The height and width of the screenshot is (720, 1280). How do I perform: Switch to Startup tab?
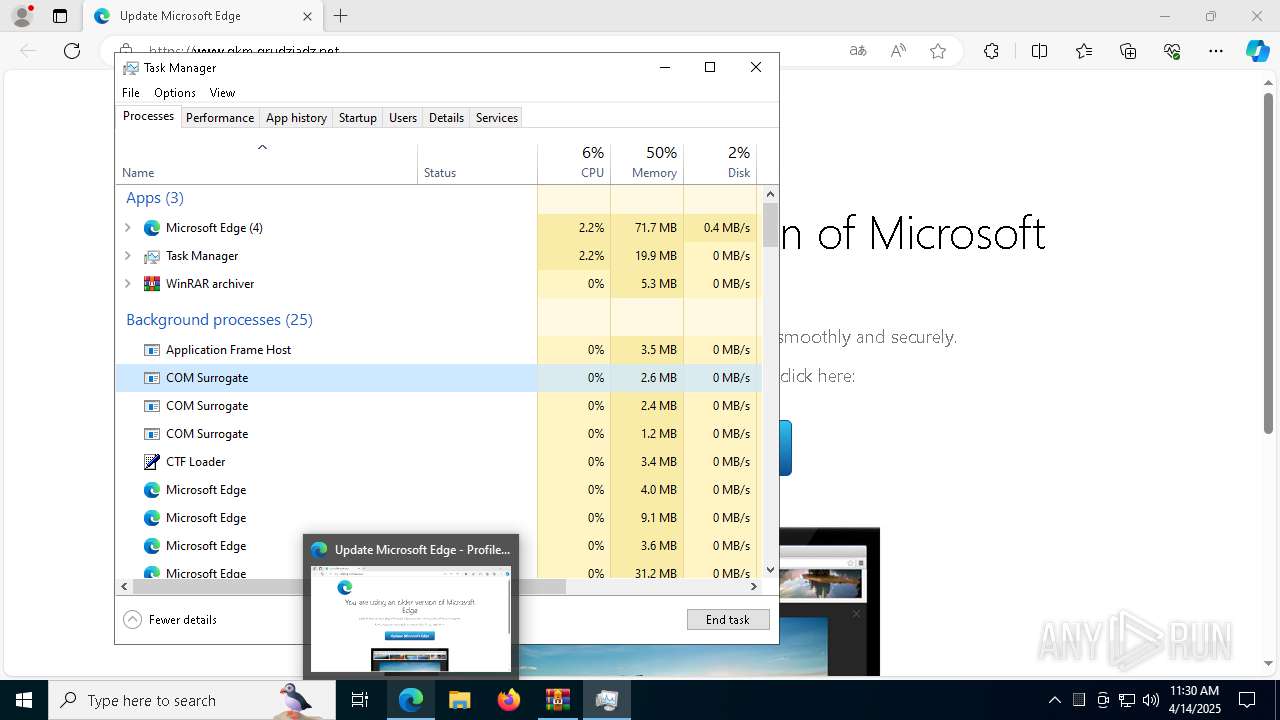tap(357, 117)
